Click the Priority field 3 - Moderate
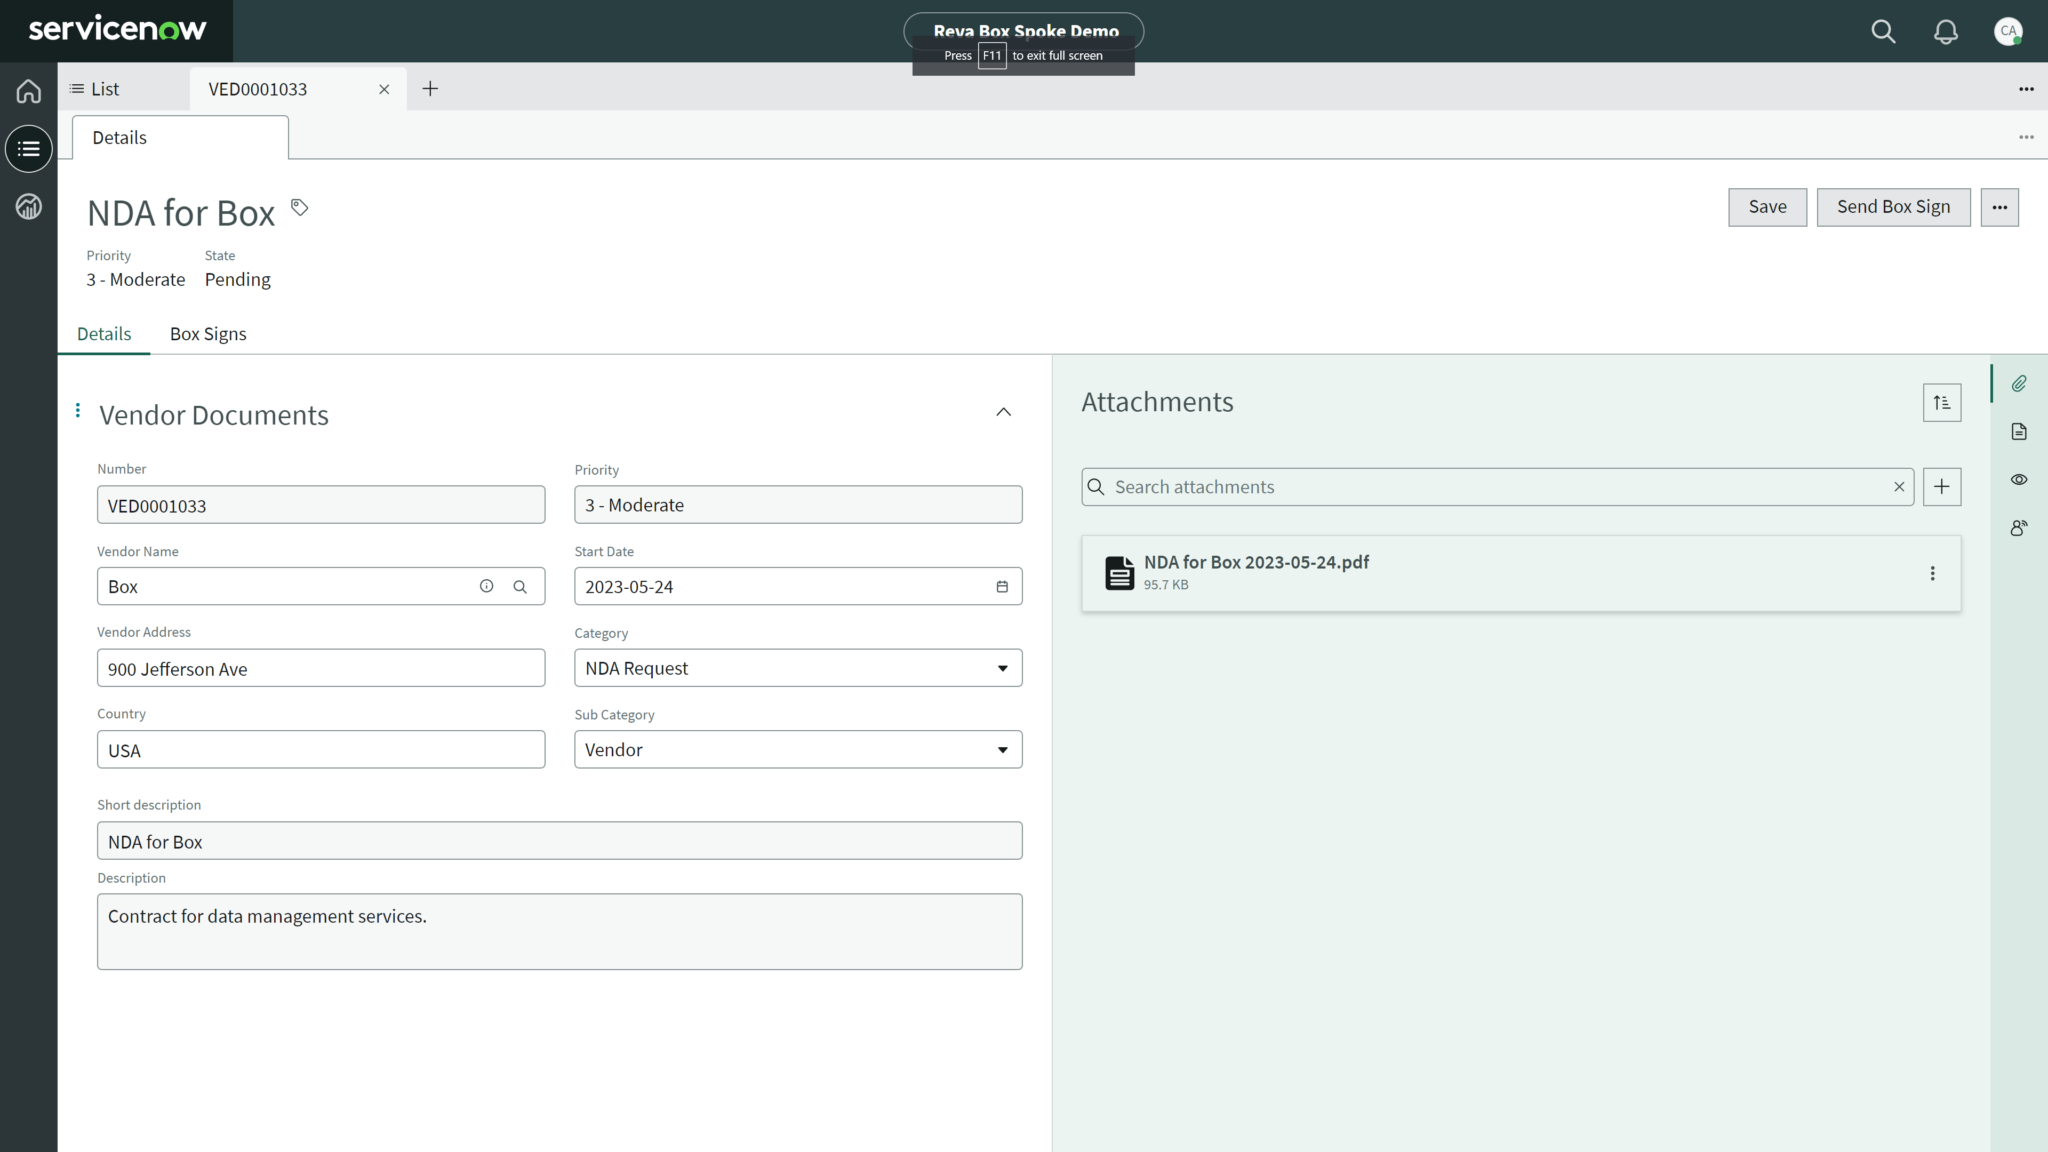2048x1152 pixels. point(798,505)
